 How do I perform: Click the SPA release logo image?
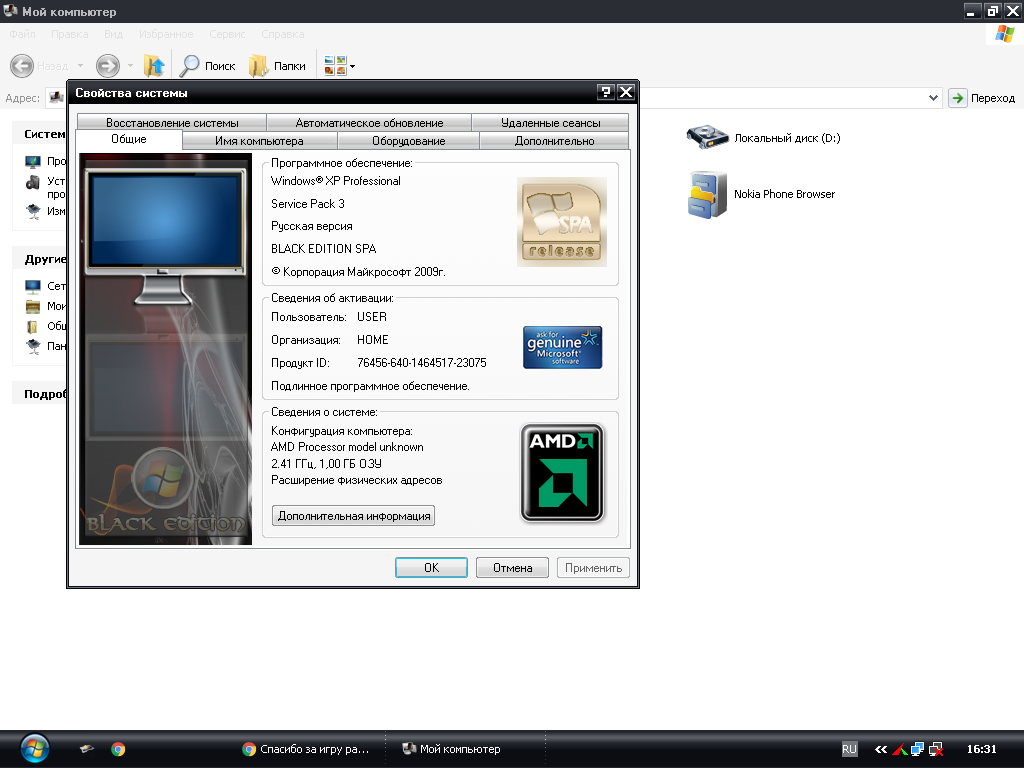click(x=562, y=222)
